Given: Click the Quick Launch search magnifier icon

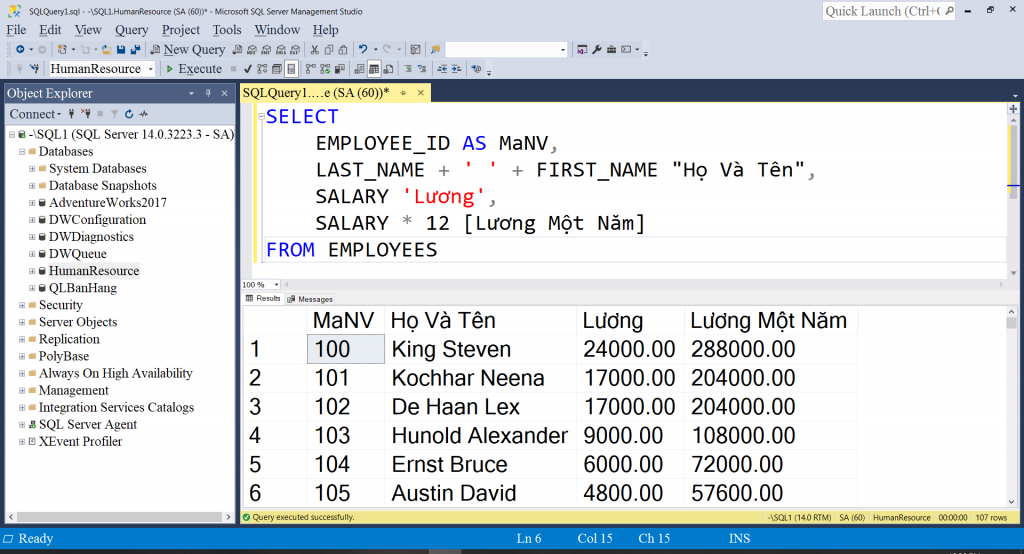Looking at the screenshot, I should coord(949,11).
